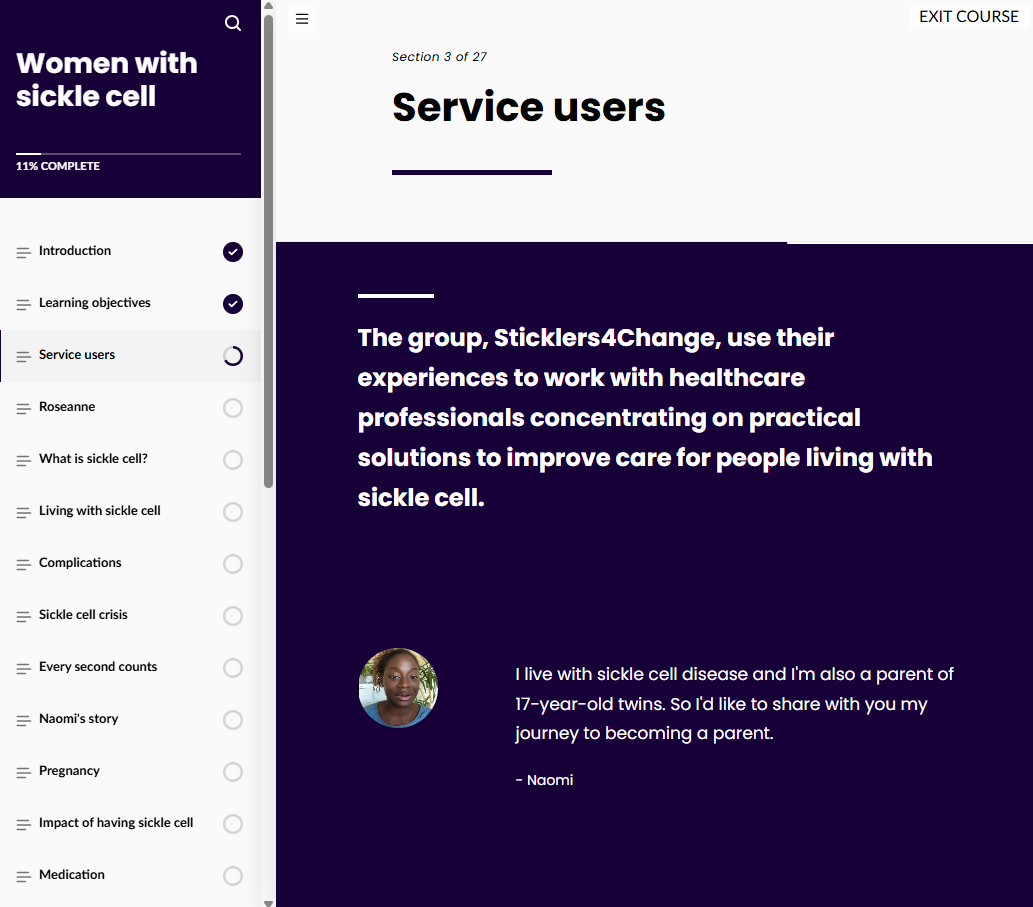Click the lines icon beside Service users

point(24,356)
